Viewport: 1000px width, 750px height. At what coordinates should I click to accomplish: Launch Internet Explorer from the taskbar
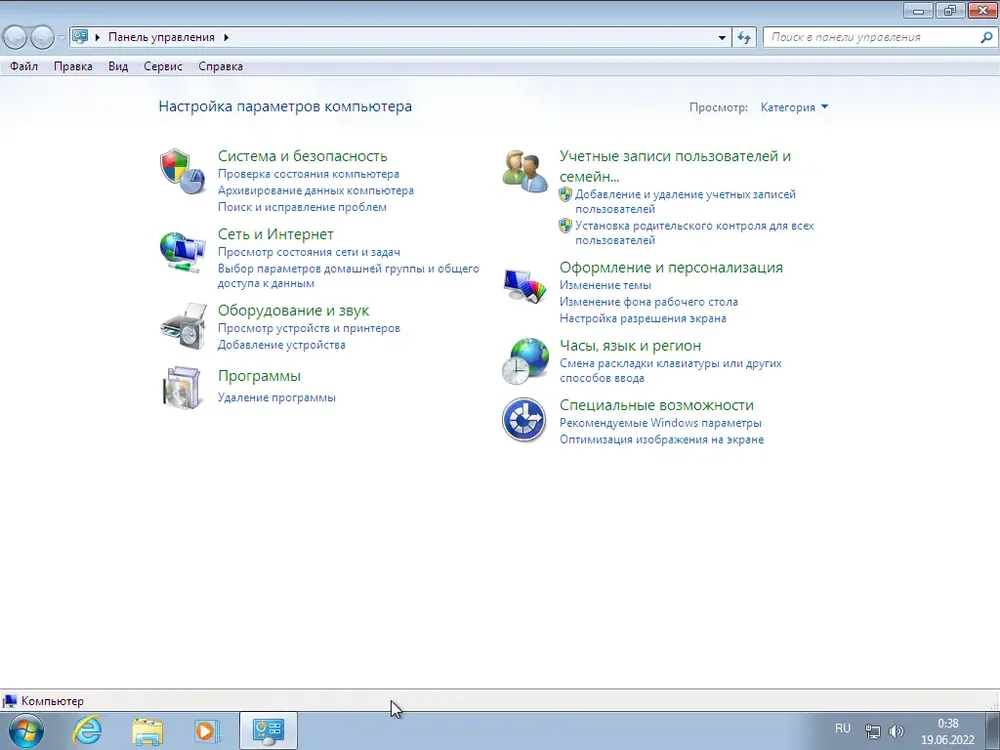pyautogui.click(x=87, y=730)
